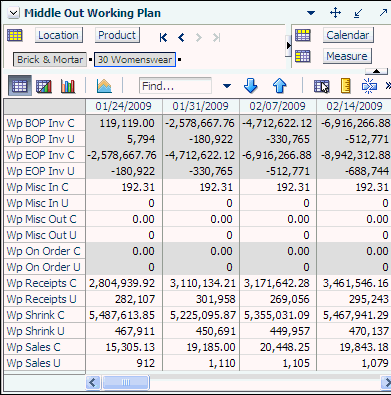This screenshot has width=391, height=395.
Task: Go to the previous page position
Action: pos(181,38)
